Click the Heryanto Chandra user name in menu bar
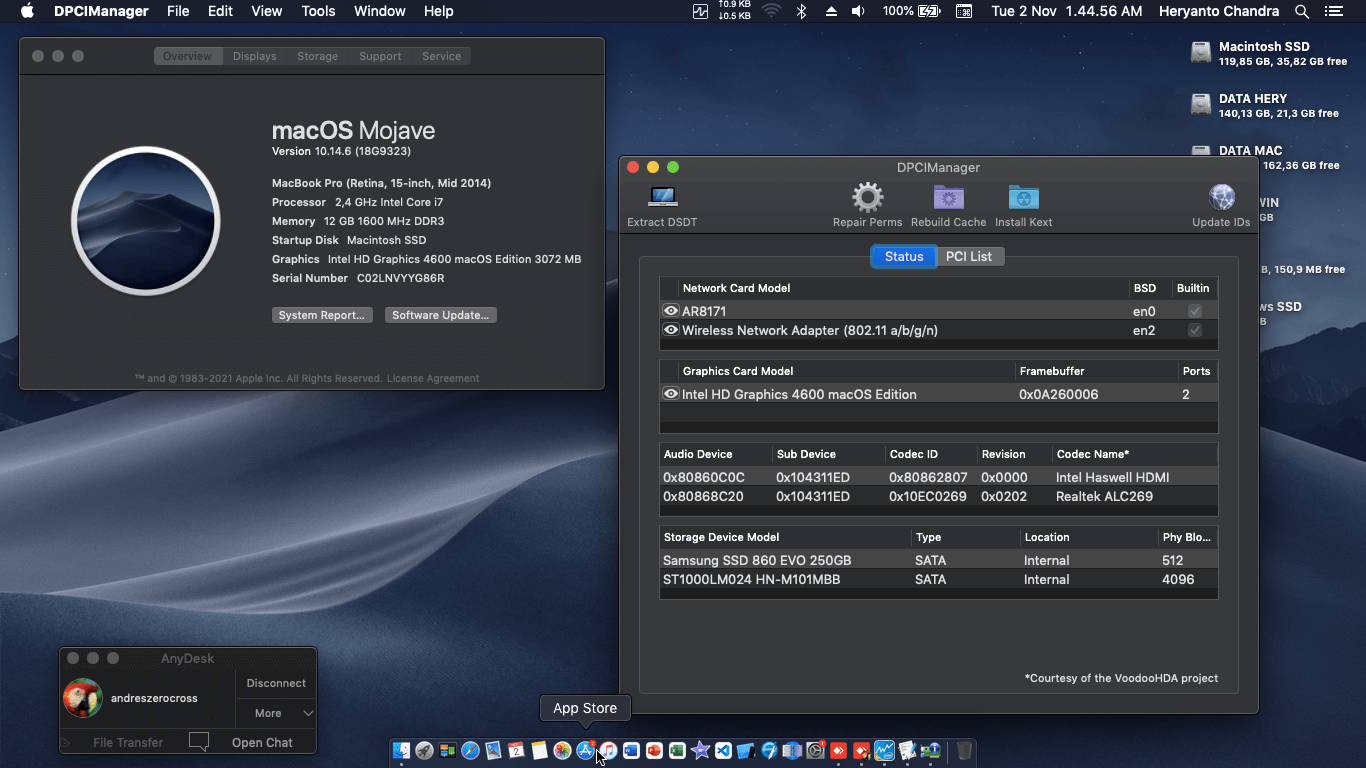Viewport: 1366px width, 768px height. [1218, 11]
